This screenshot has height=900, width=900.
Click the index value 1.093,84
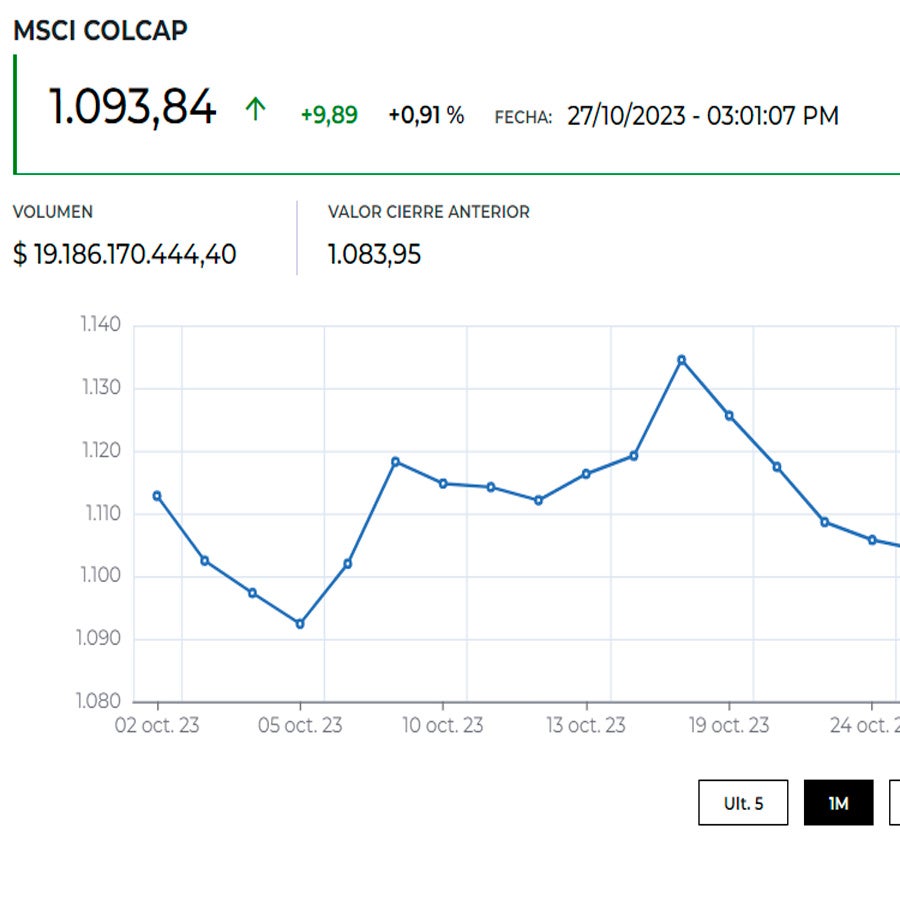click(x=132, y=108)
